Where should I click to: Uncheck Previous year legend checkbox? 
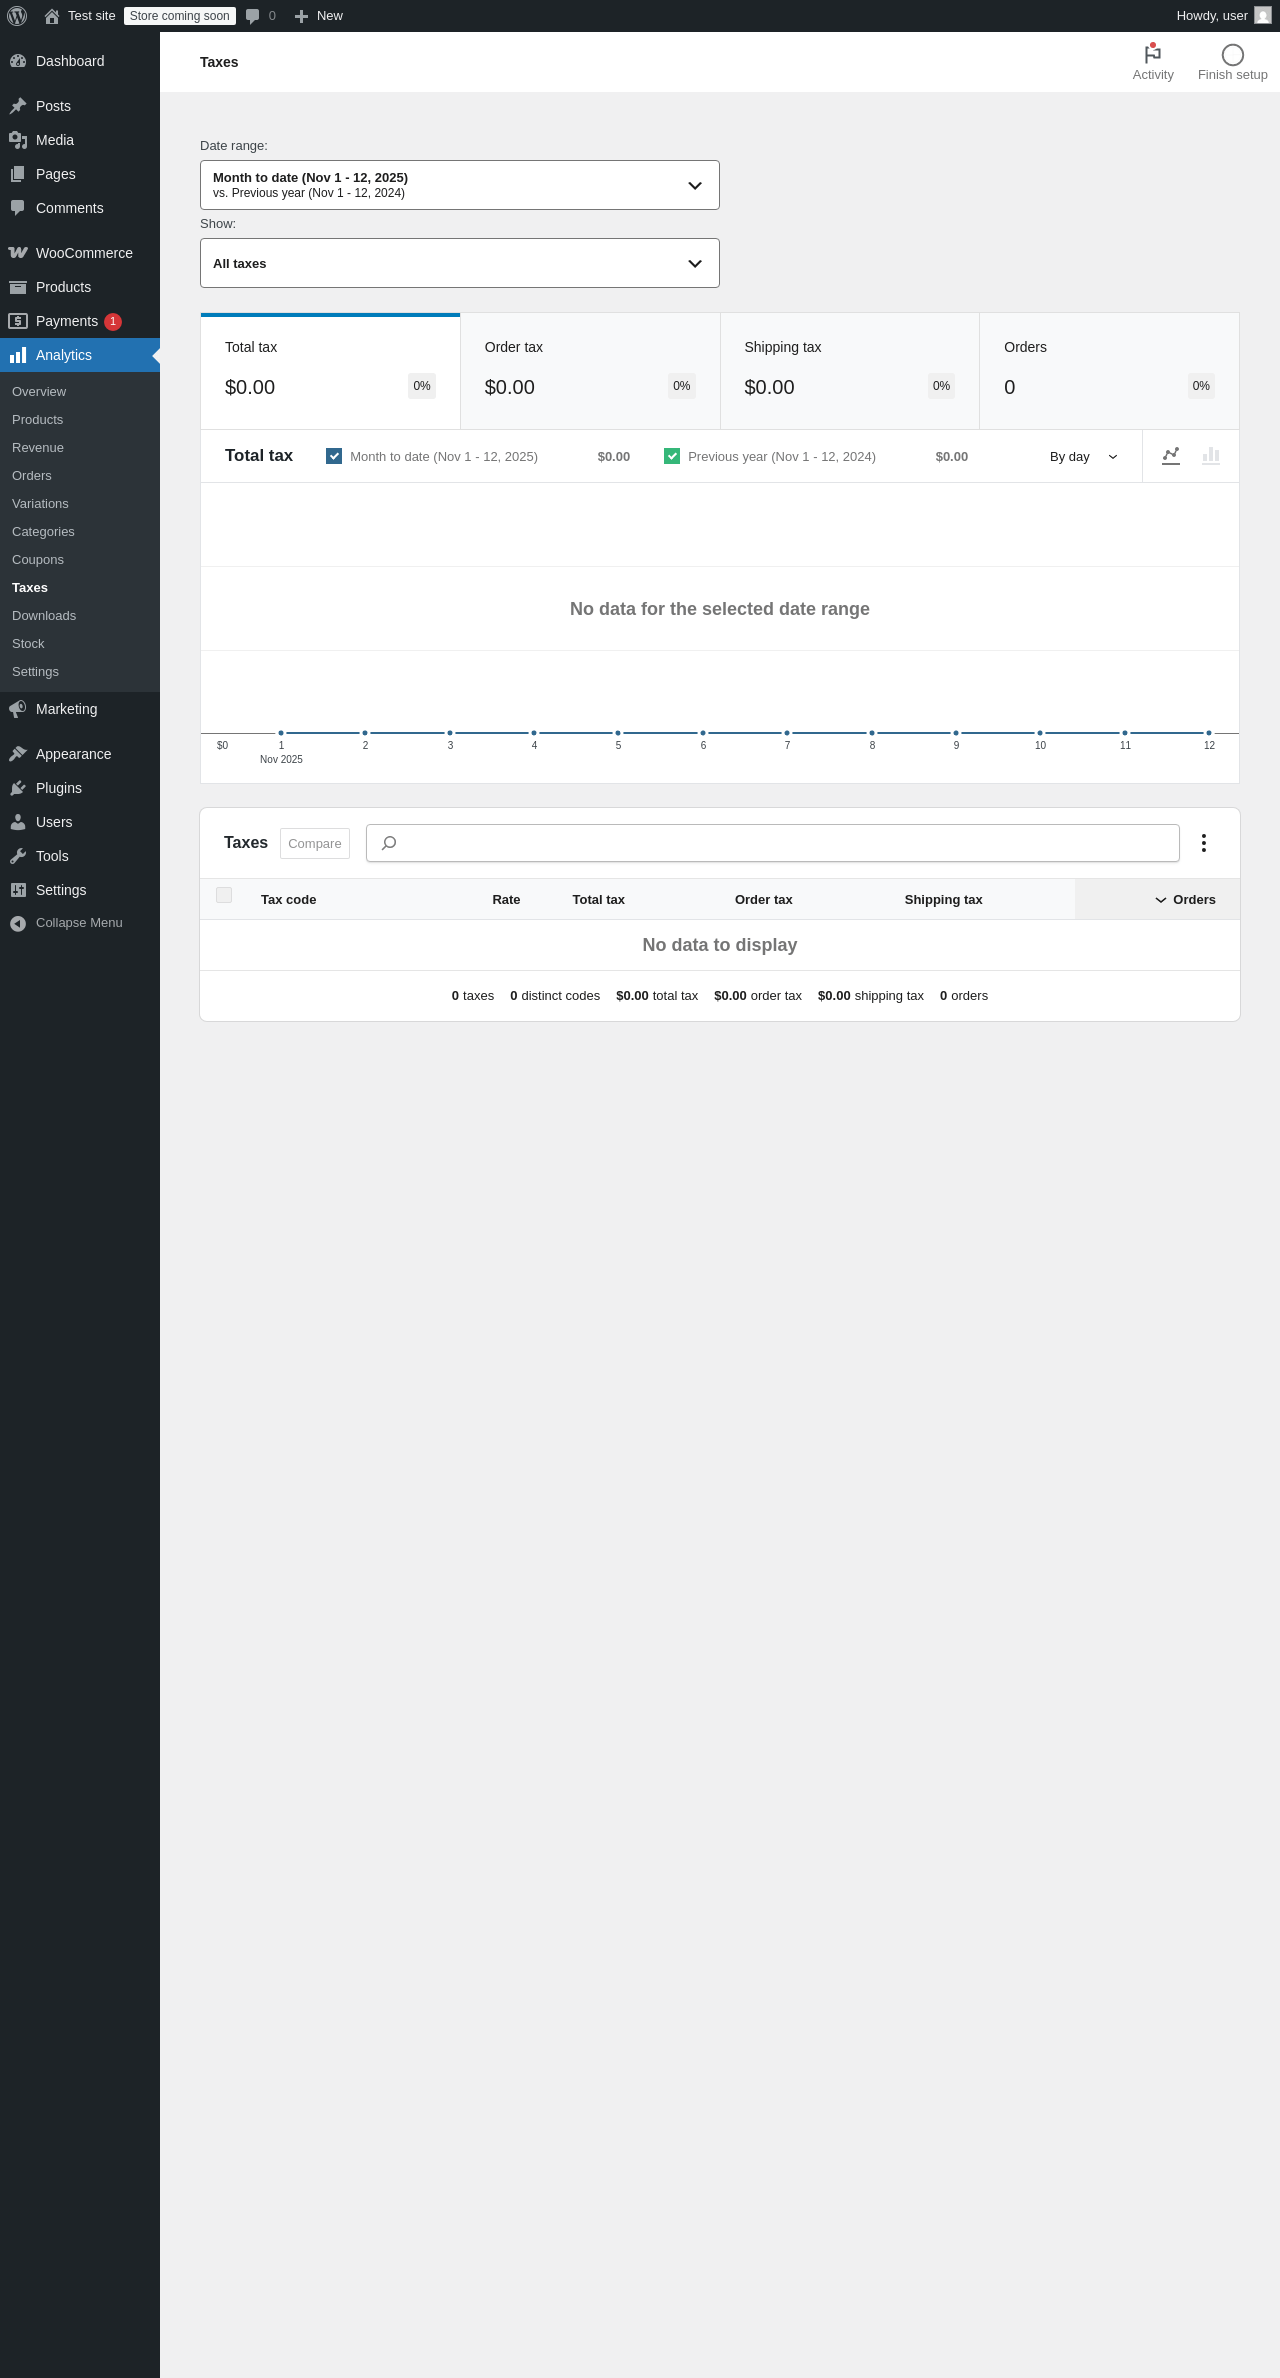coord(672,456)
